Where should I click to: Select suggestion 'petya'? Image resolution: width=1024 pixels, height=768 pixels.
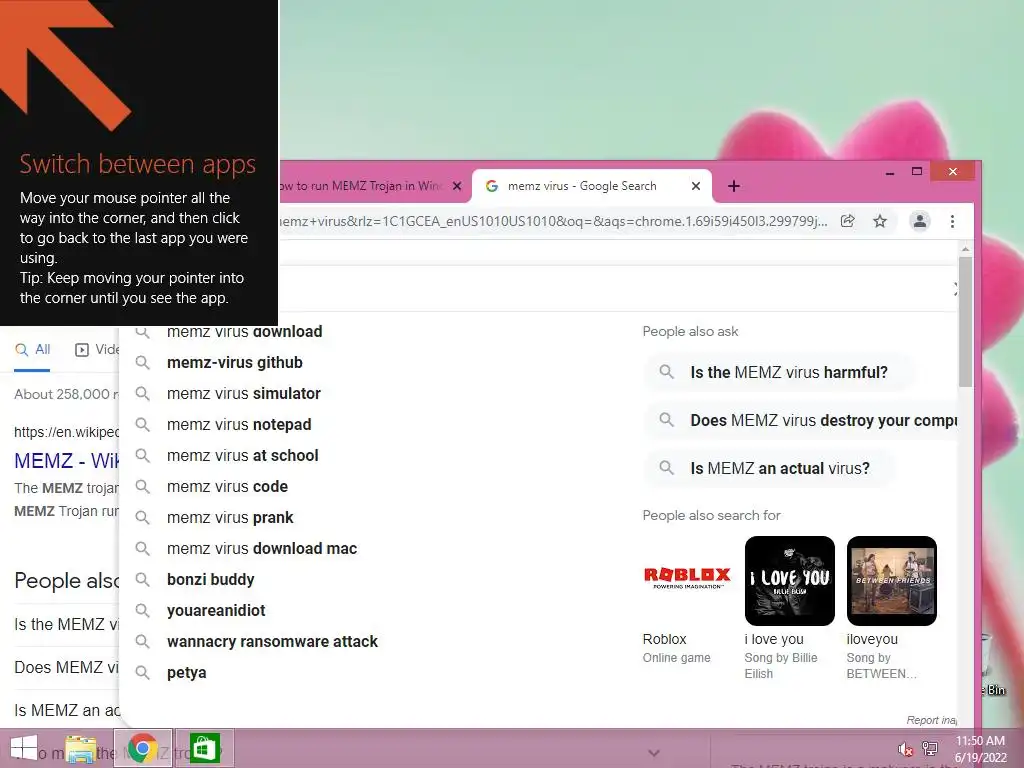click(x=186, y=673)
